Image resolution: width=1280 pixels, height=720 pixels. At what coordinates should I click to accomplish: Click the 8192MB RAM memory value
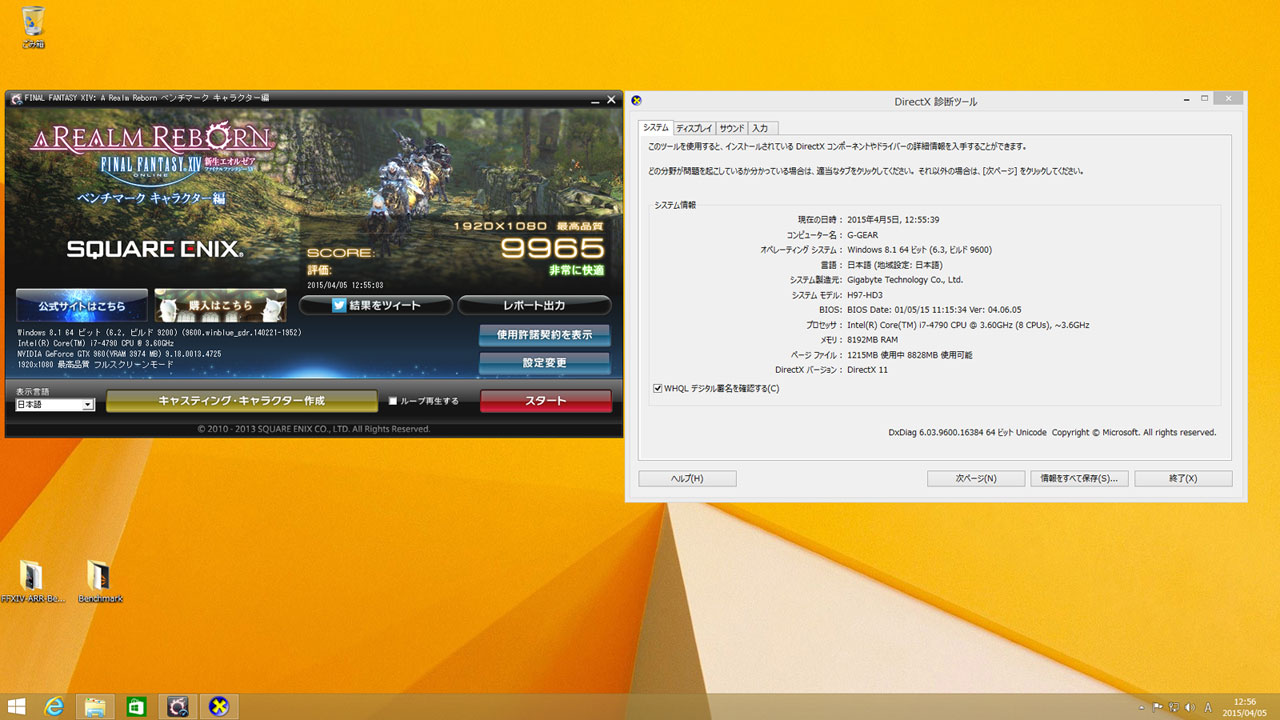coord(872,340)
